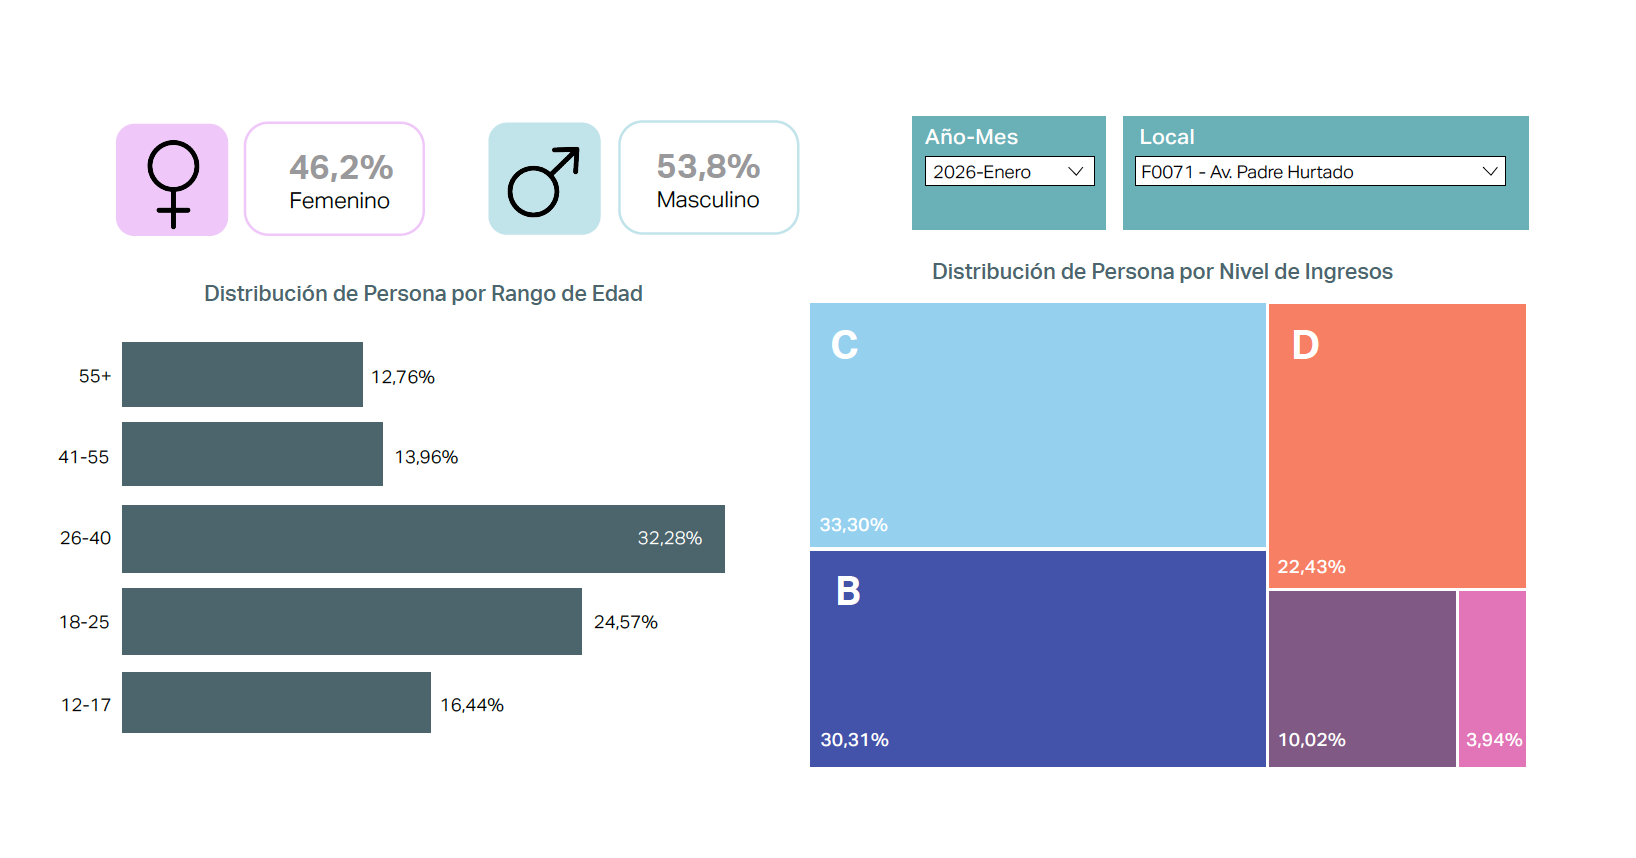Click the 55+ age bar
The image size is (1636, 858).
242,375
